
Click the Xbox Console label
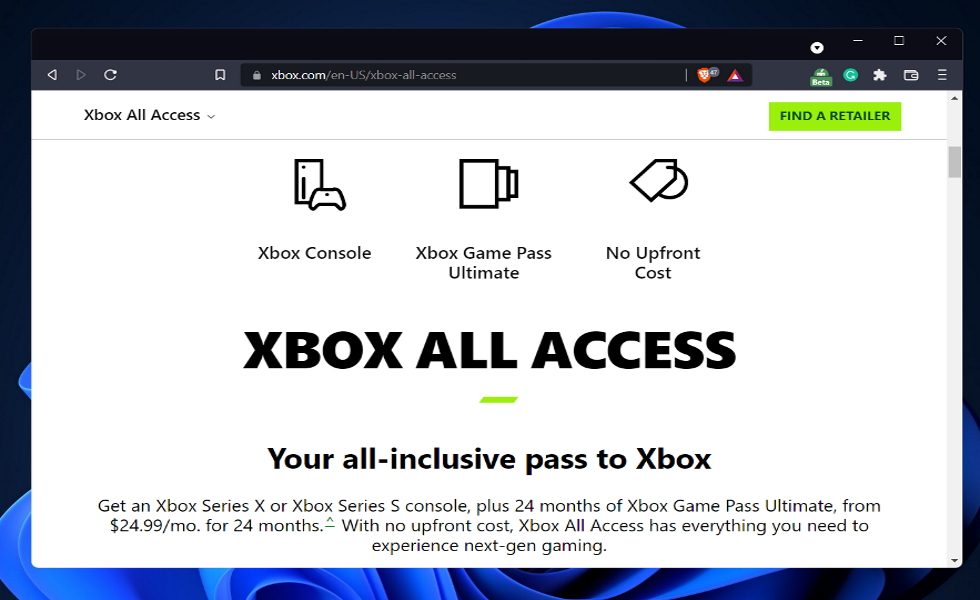point(314,253)
